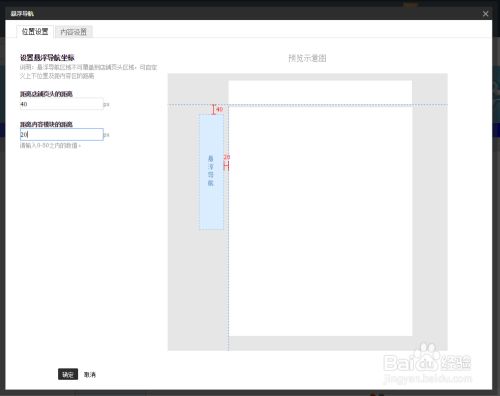Focus the 距离内容模块的距离 input showing 20

click(x=61, y=135)
